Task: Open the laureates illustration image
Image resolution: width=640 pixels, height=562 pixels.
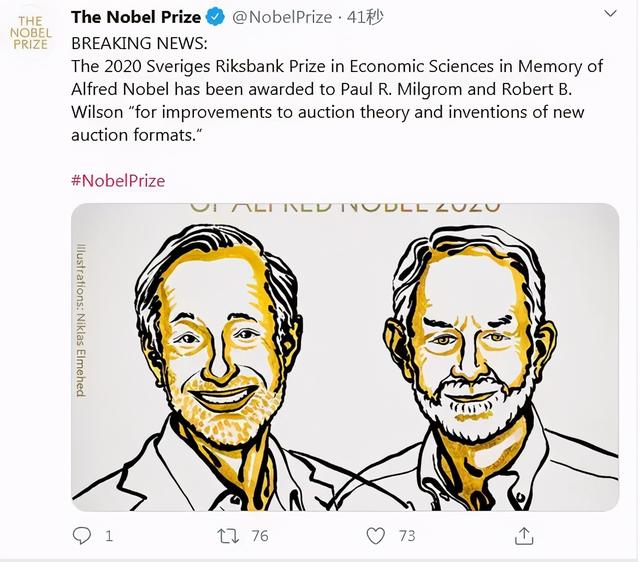Action: point(345,357)
